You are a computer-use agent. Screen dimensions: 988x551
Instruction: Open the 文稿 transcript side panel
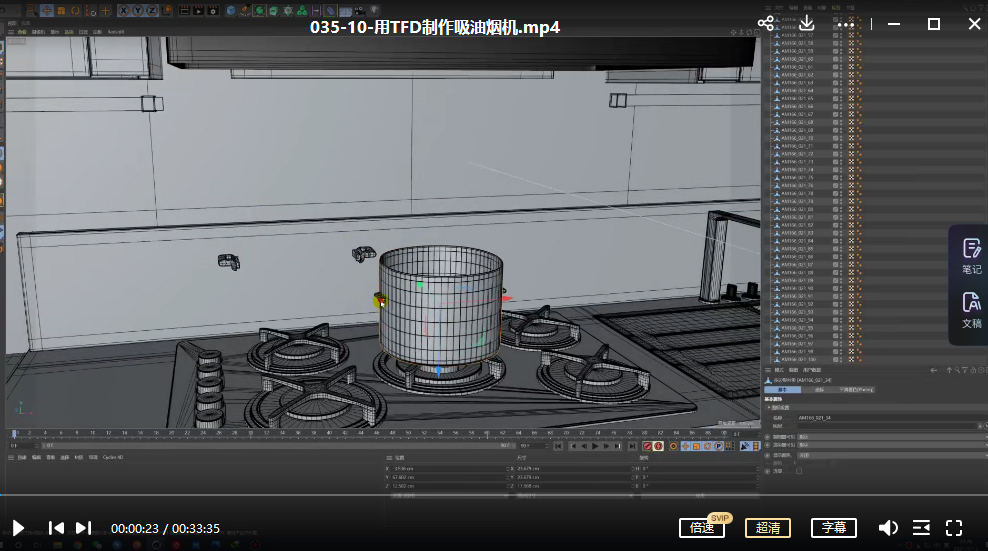tap(971, 311)
